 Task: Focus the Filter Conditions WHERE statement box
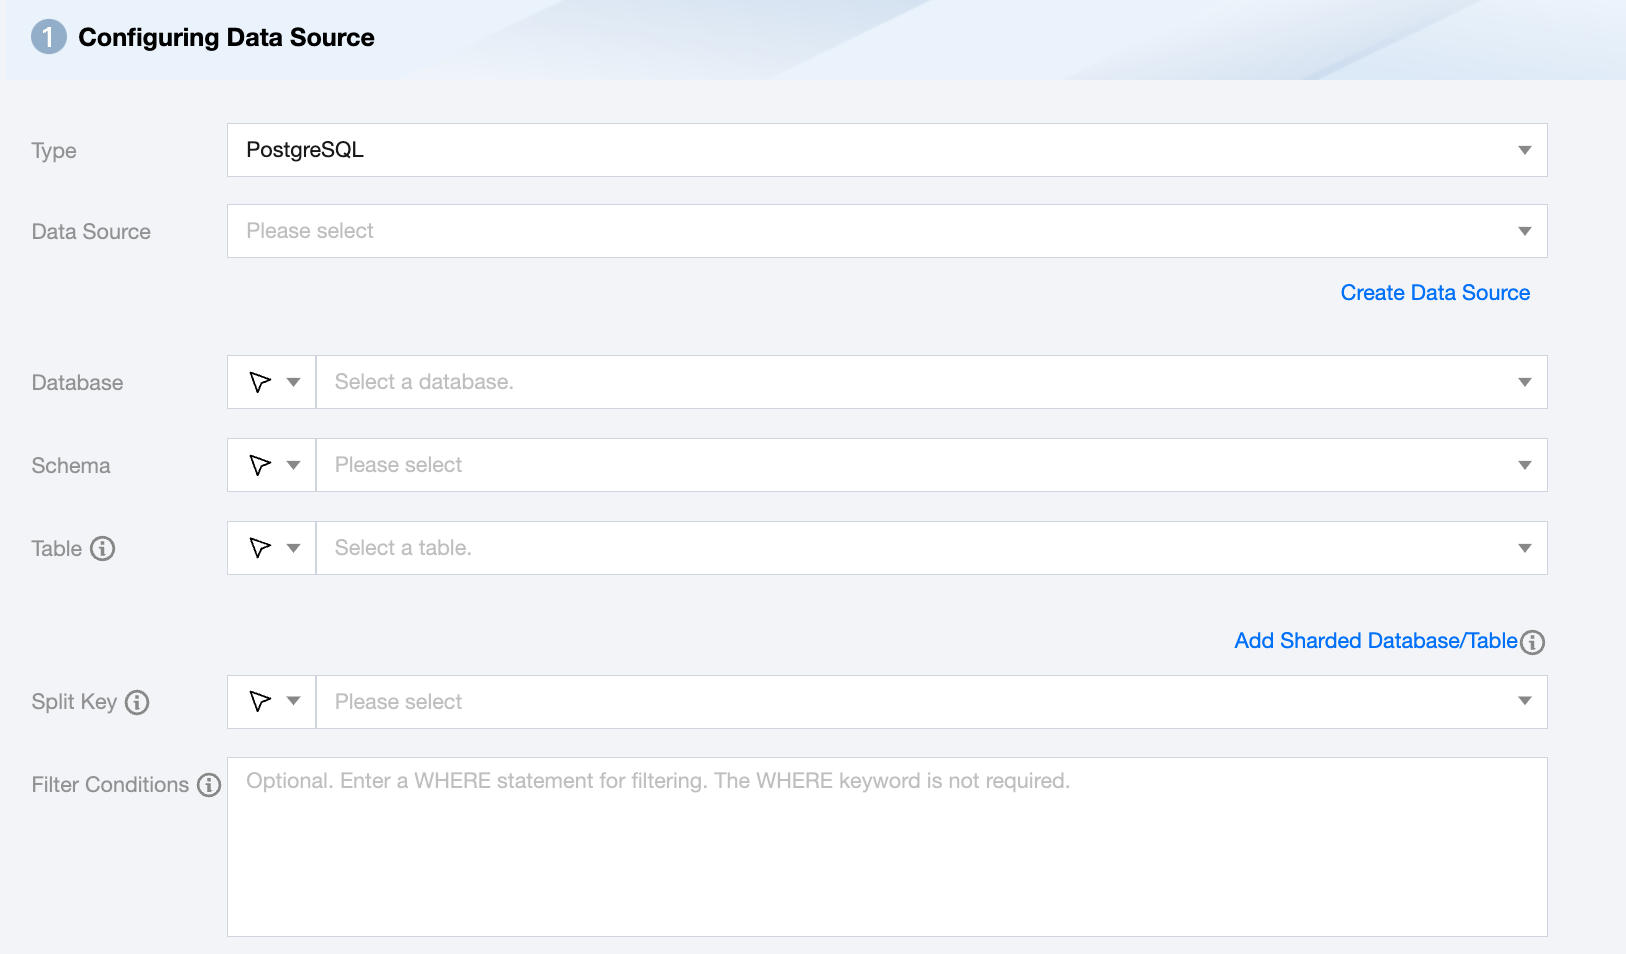pos(887,847)
